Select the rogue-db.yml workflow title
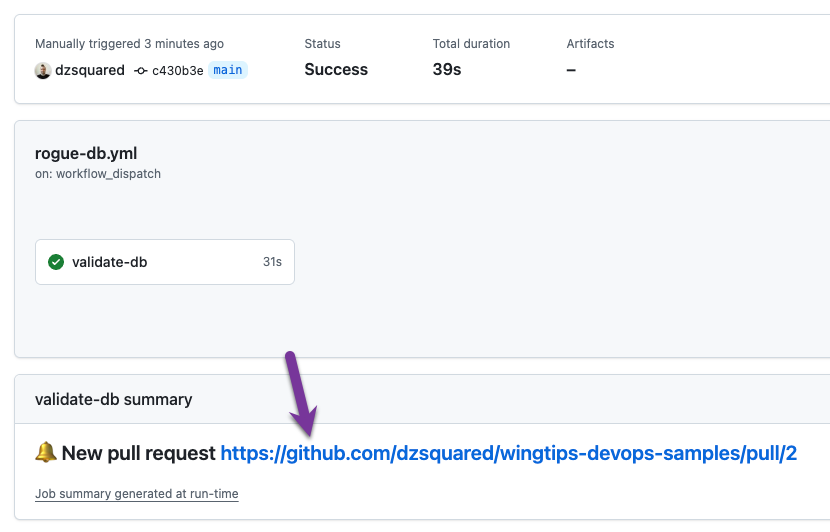 click(x=86, y=154)
